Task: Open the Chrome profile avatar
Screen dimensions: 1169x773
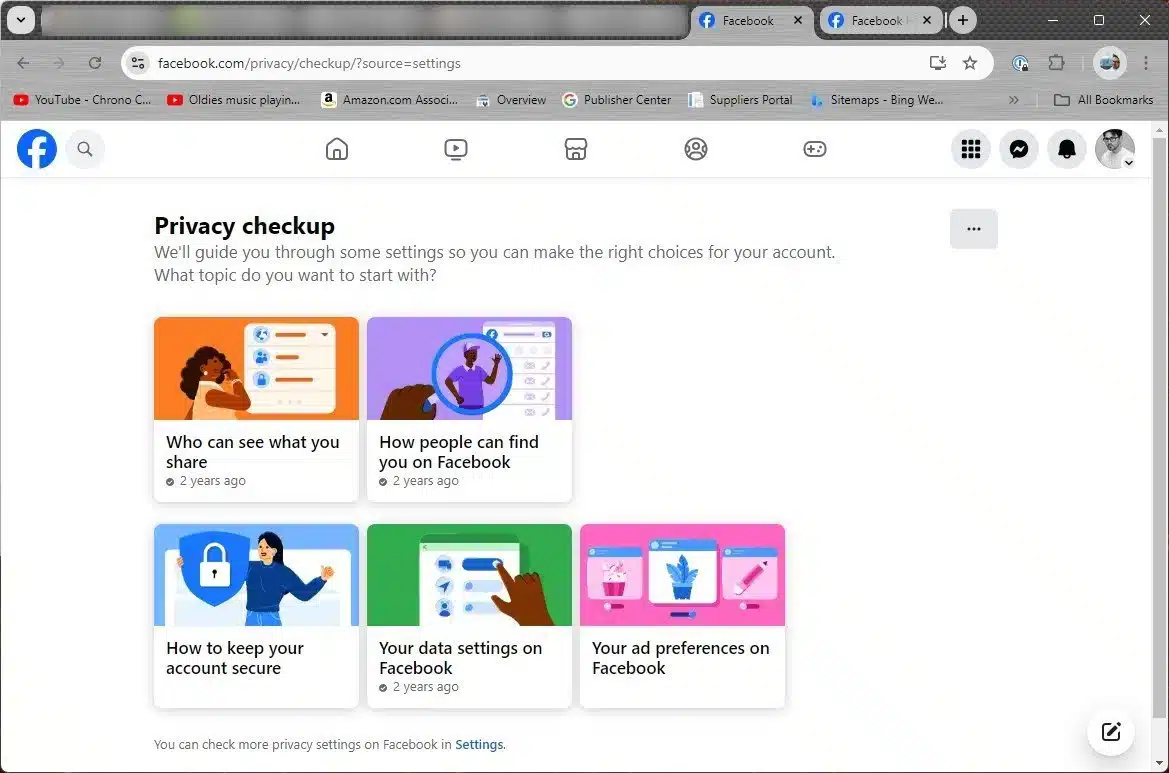Action: click(1109, 63)
